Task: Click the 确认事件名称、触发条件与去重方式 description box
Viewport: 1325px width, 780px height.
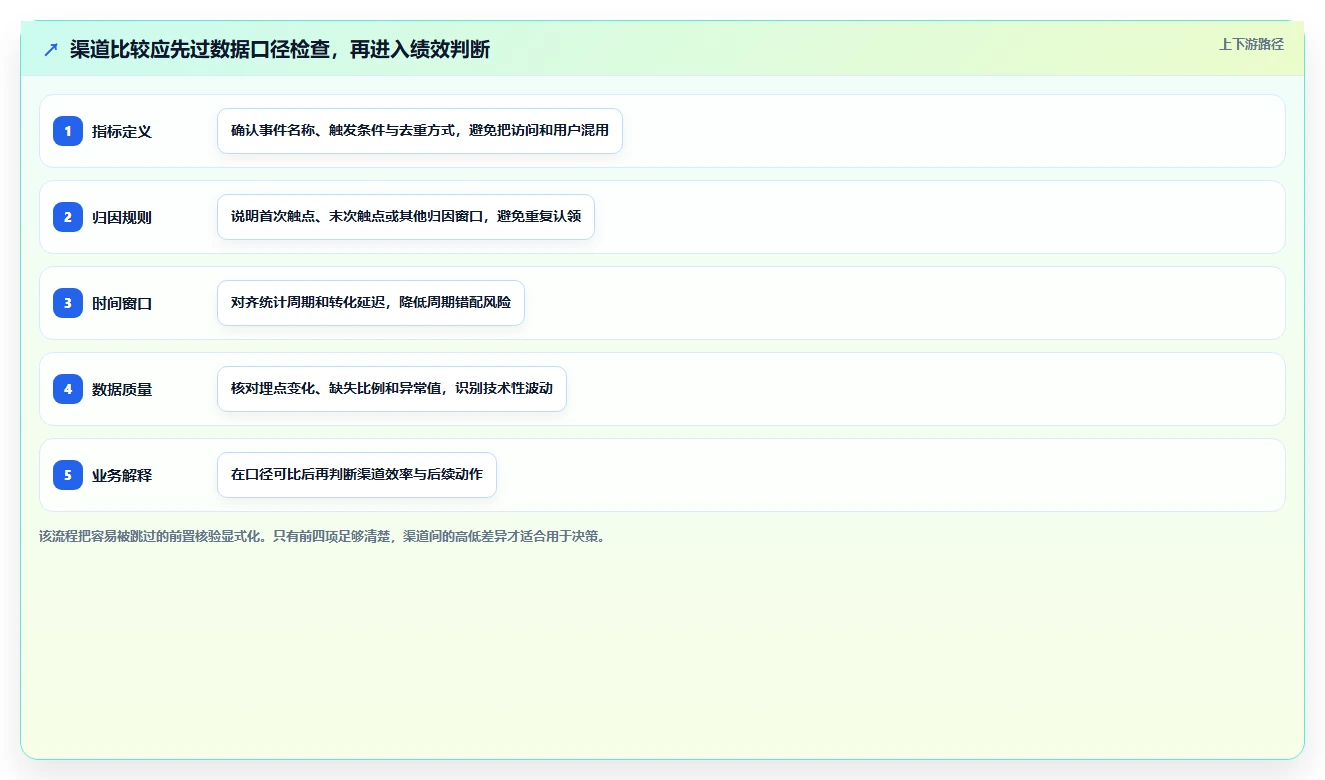Action: click(420, 131)
